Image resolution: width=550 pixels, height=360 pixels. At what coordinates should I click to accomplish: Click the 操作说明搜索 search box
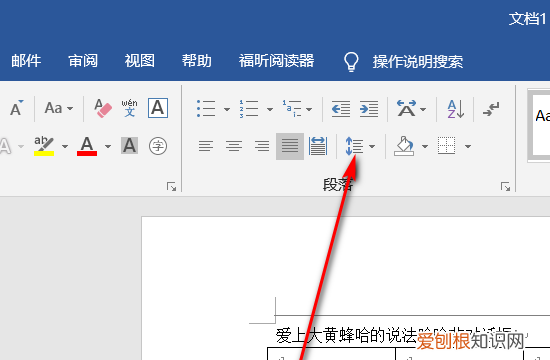click(418, 62)
